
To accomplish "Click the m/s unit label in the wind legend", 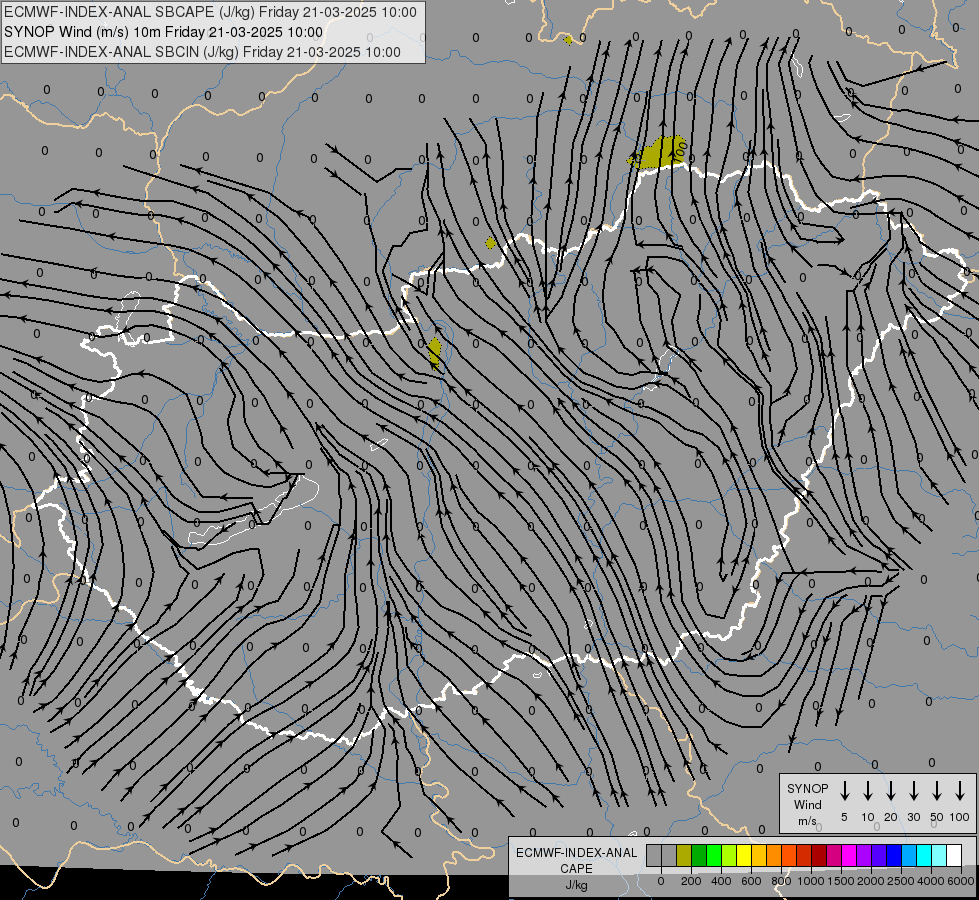I will [x=807, y=821].
